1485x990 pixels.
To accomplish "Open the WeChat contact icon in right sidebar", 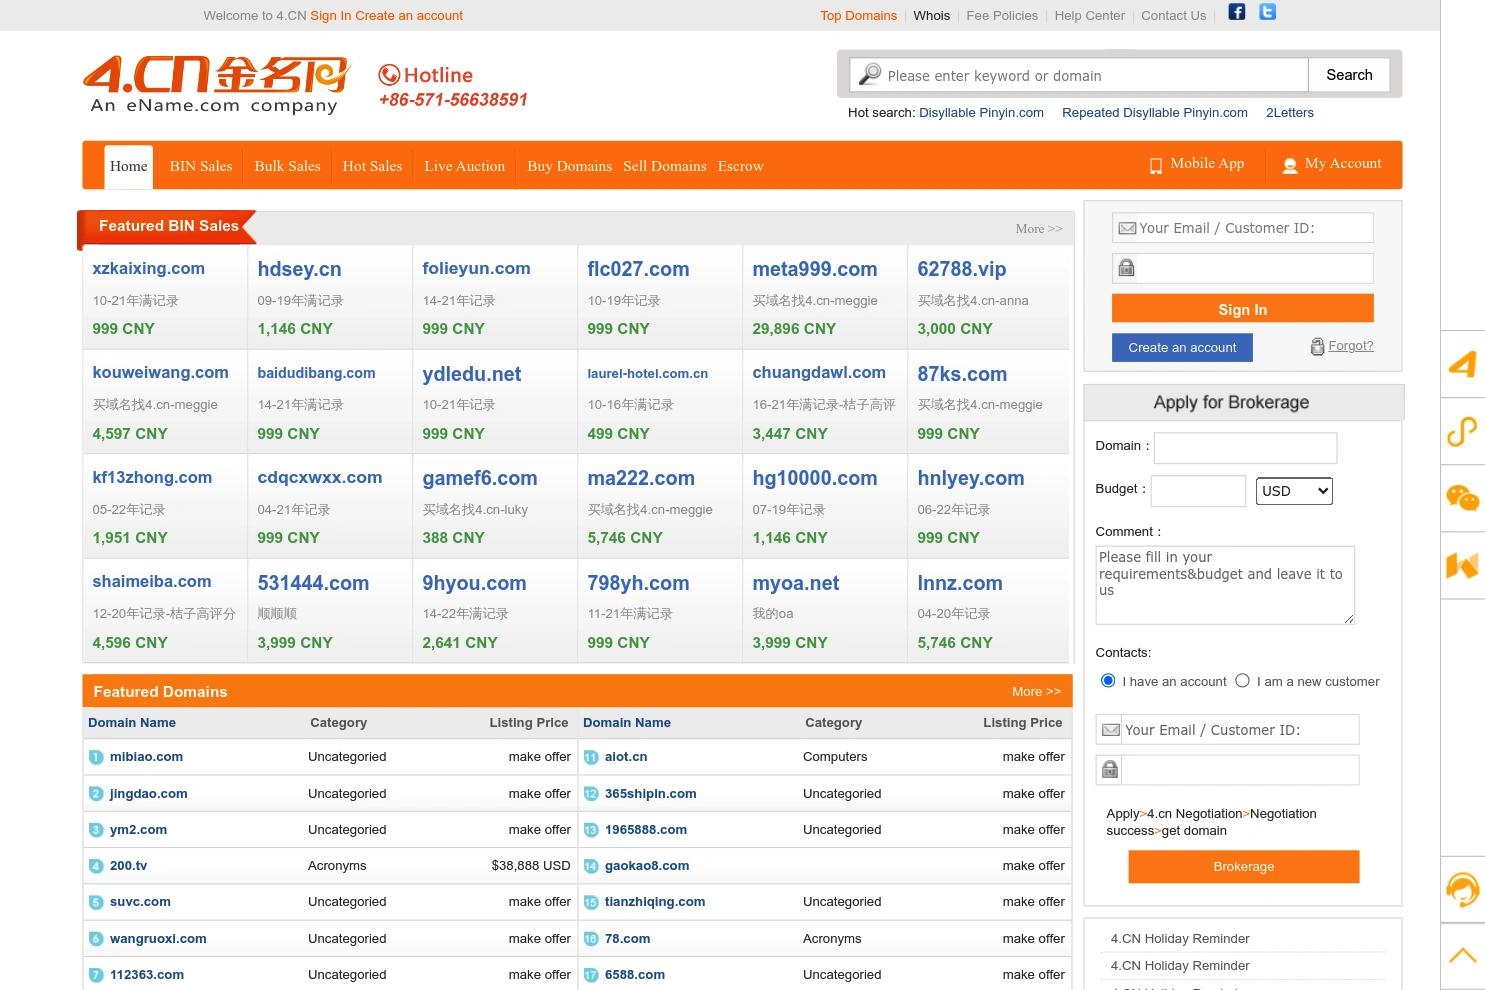I will tap(1463, 497).
